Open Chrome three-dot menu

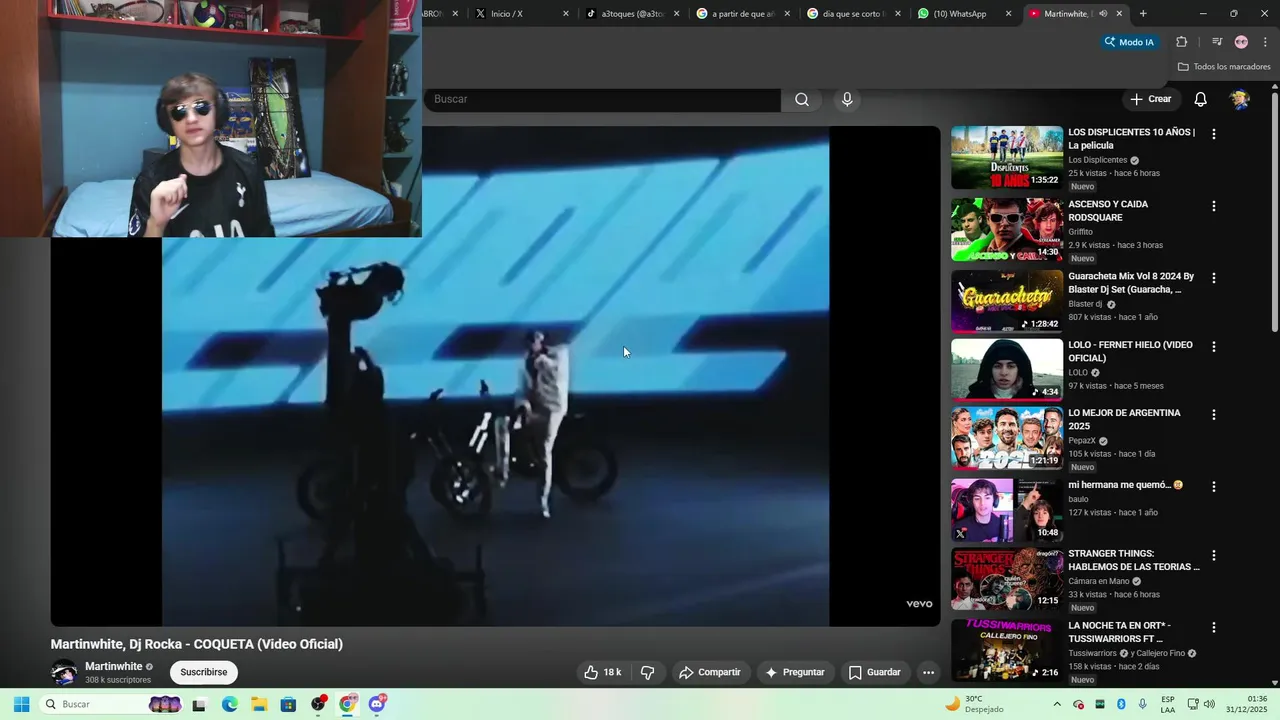click(x=1265, y=42)
